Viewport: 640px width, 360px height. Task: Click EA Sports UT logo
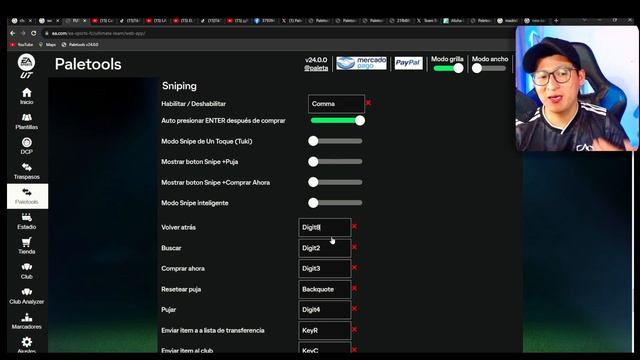pos(27,66)
